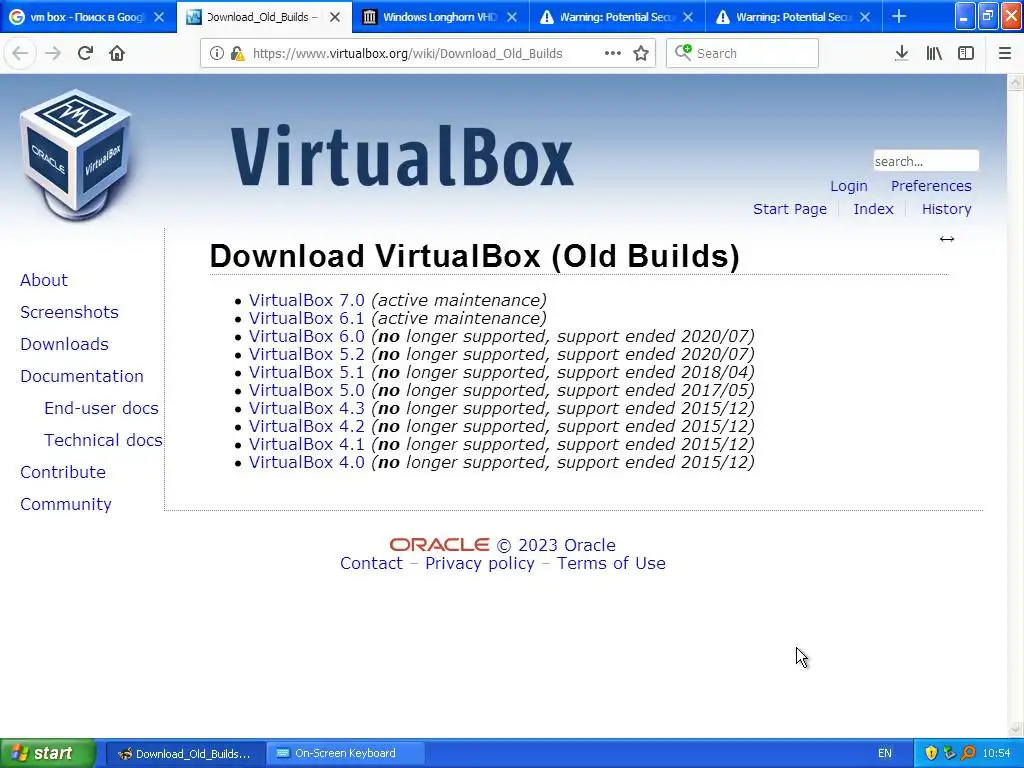1024x768 pixels.
Task: Open the VirtualBox 4.0 builds link
Action: click(x=306, y=462)
